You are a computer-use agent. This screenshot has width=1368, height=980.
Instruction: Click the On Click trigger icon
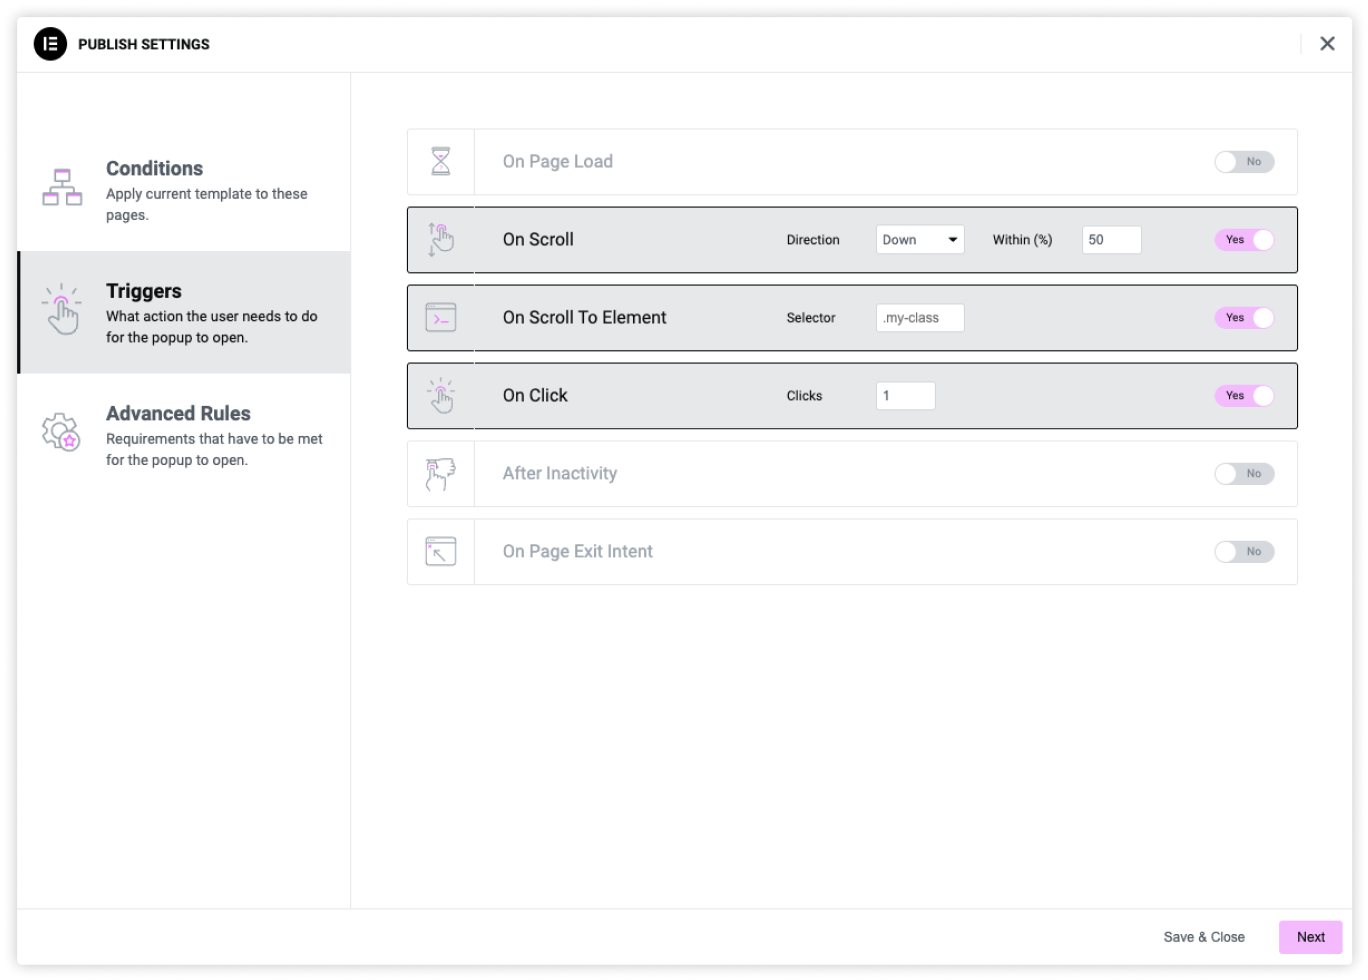[441, 396]
